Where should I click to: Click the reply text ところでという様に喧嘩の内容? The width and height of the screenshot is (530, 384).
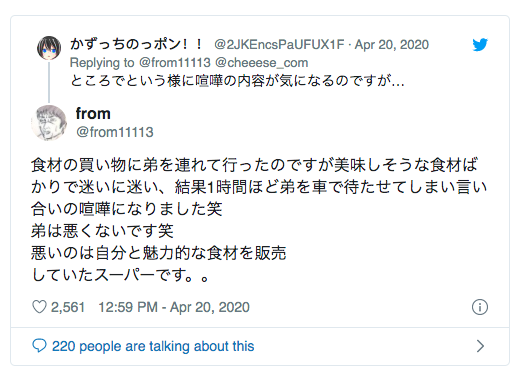click(x=237, y=81)
